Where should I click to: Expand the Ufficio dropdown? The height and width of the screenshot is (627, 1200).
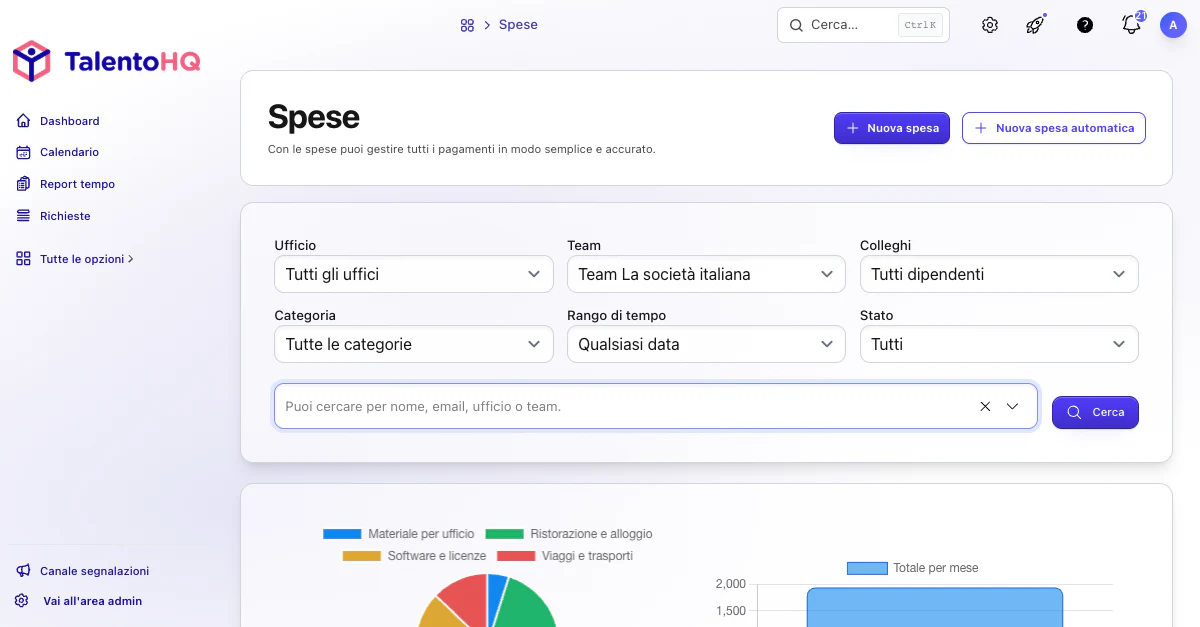pyautogui.click(x=414, y=274)
